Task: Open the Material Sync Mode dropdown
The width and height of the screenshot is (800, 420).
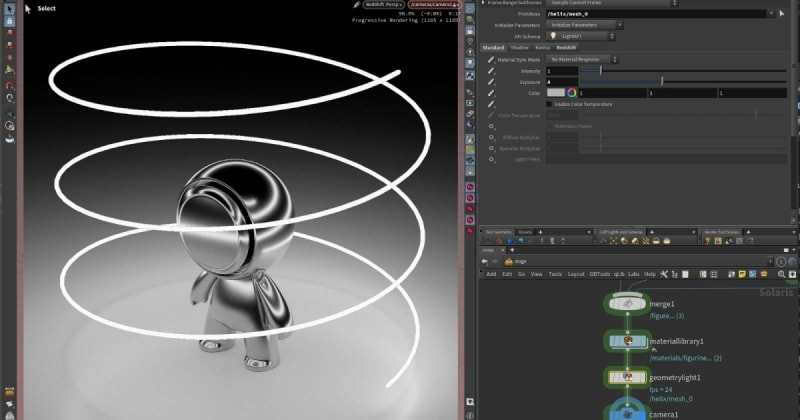Action: click(x=583, y=60)
